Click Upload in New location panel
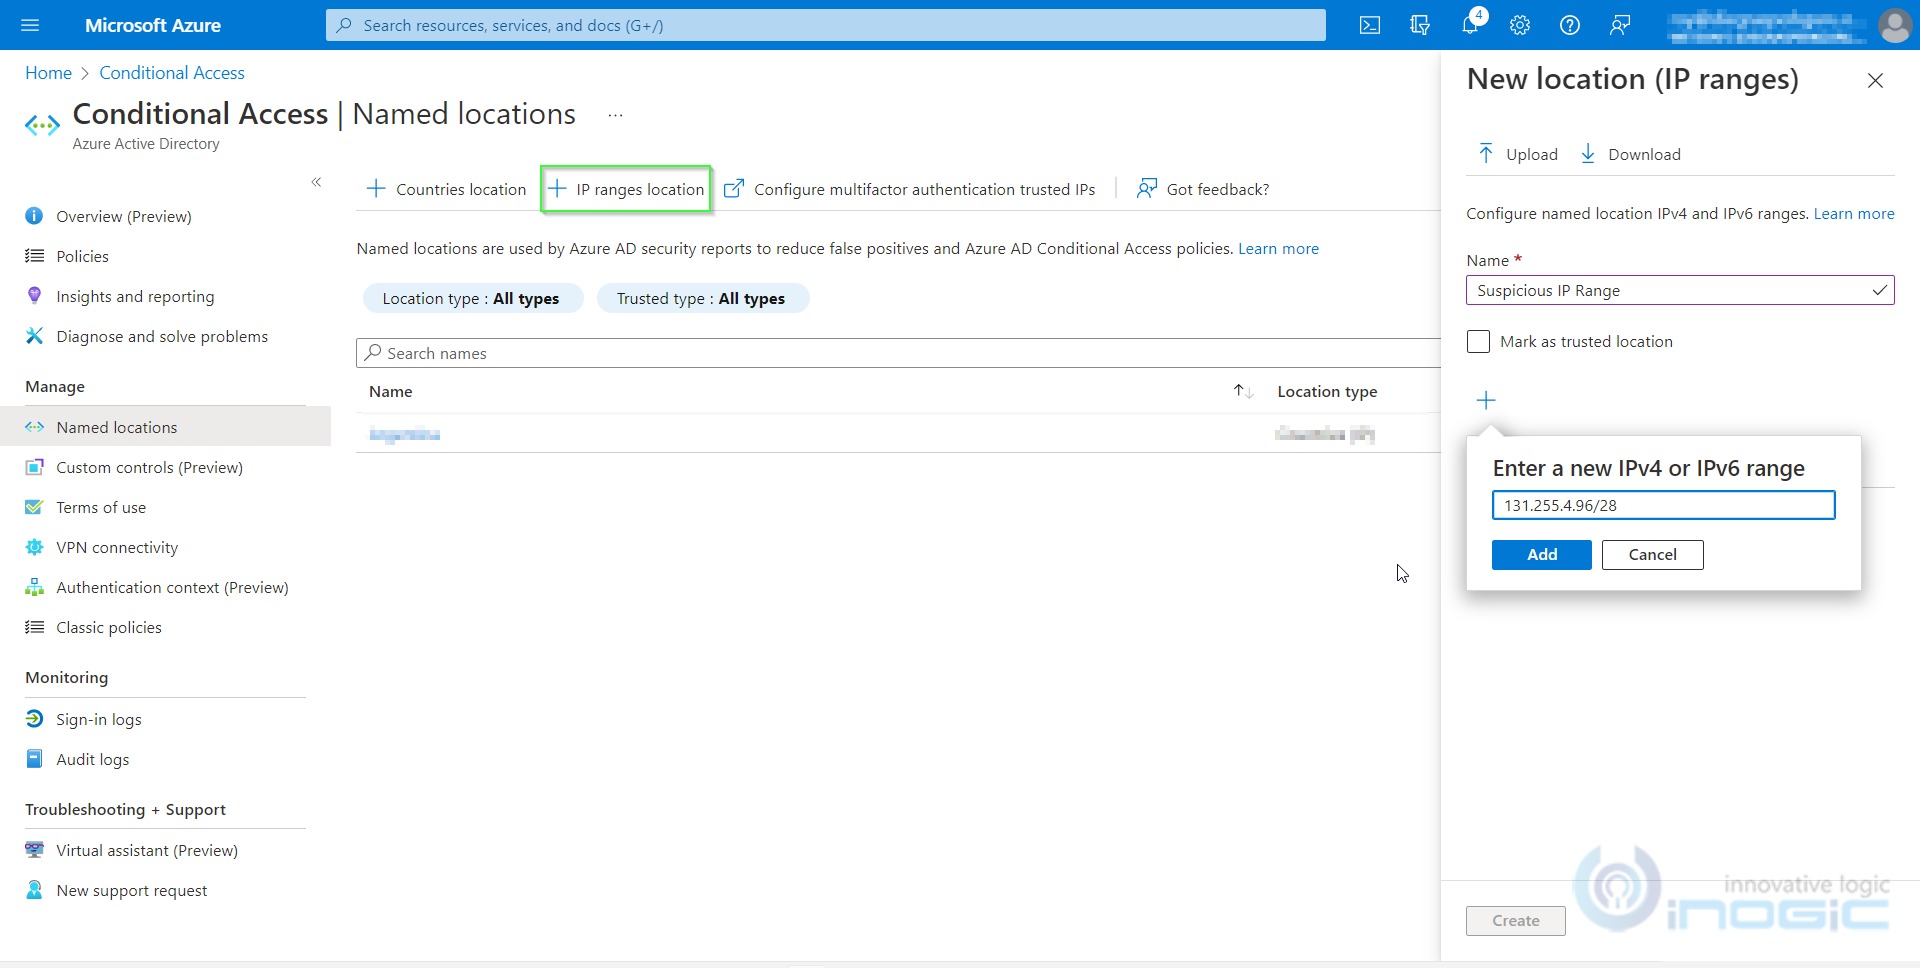 click(1518, 154)
